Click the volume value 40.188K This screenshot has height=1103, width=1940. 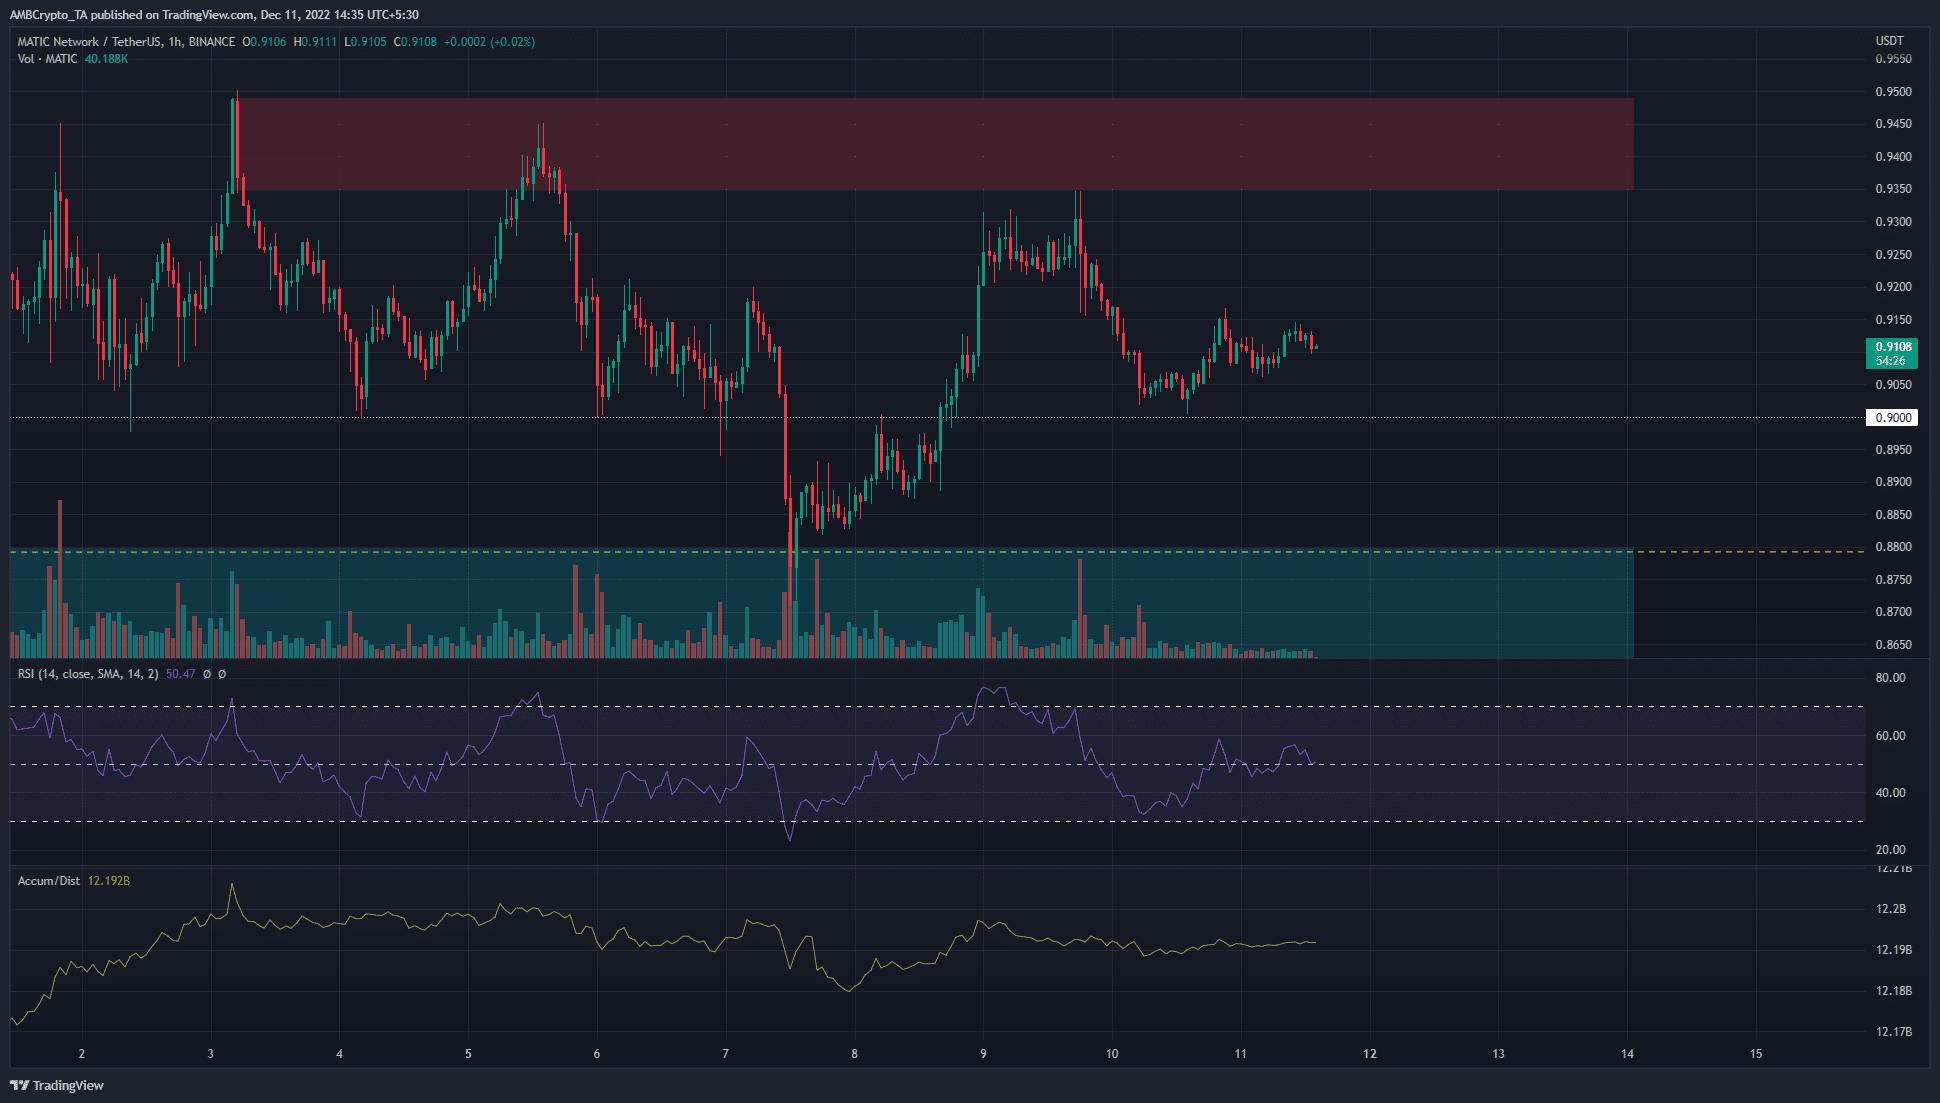(x=106, y=59)
